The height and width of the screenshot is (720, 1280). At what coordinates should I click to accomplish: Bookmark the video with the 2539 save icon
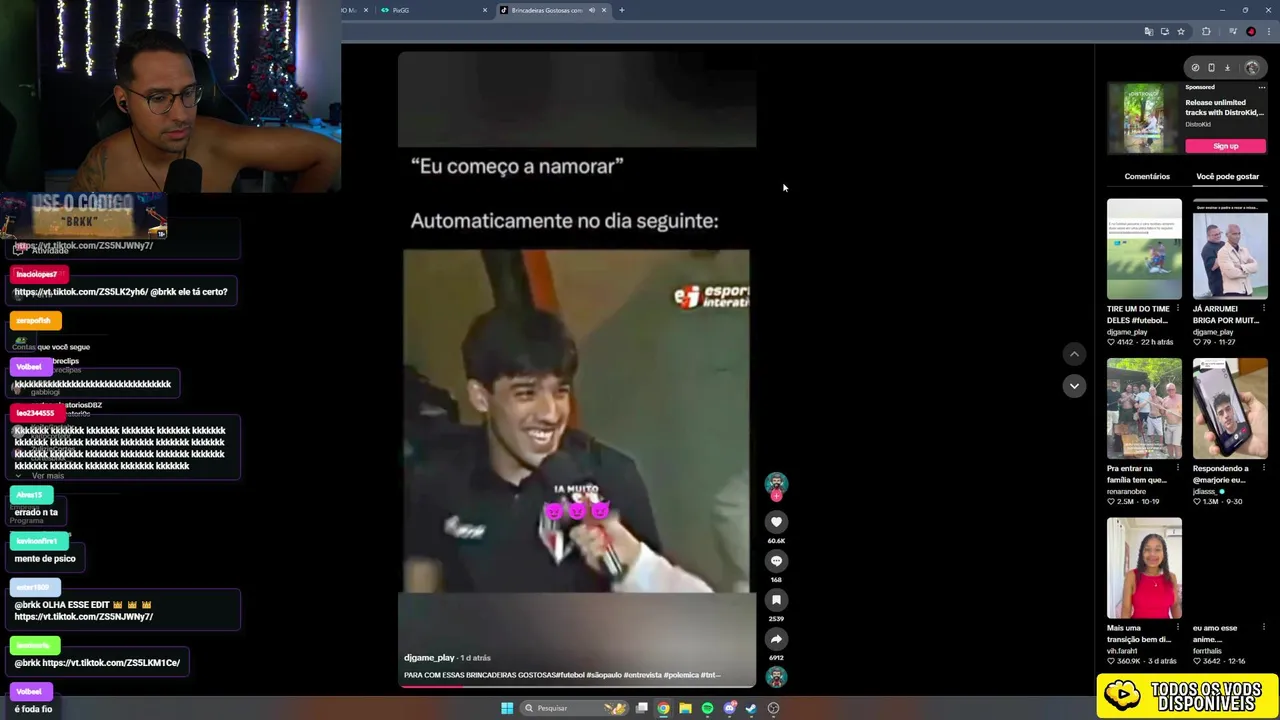[776, 600]
